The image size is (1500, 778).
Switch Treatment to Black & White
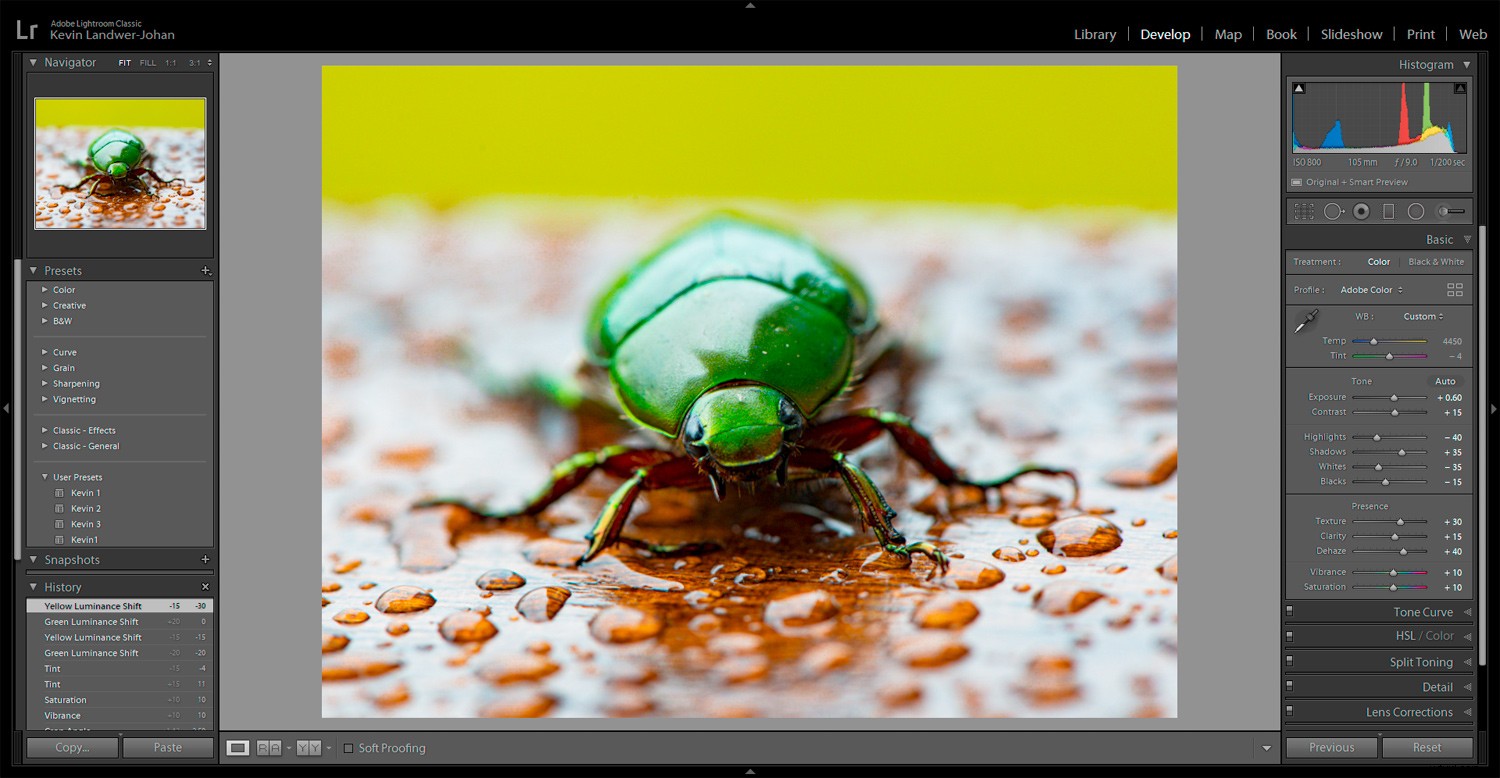tap(1437, 261)
